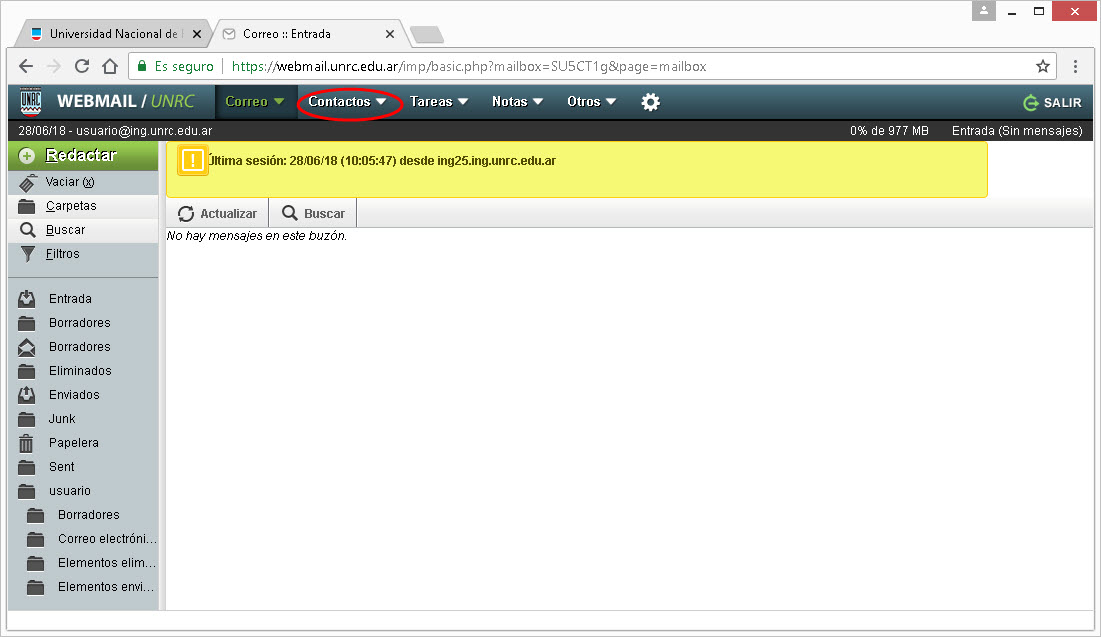Click the Chrome profile user icon
1101x637 pixels.
[984, 11]
